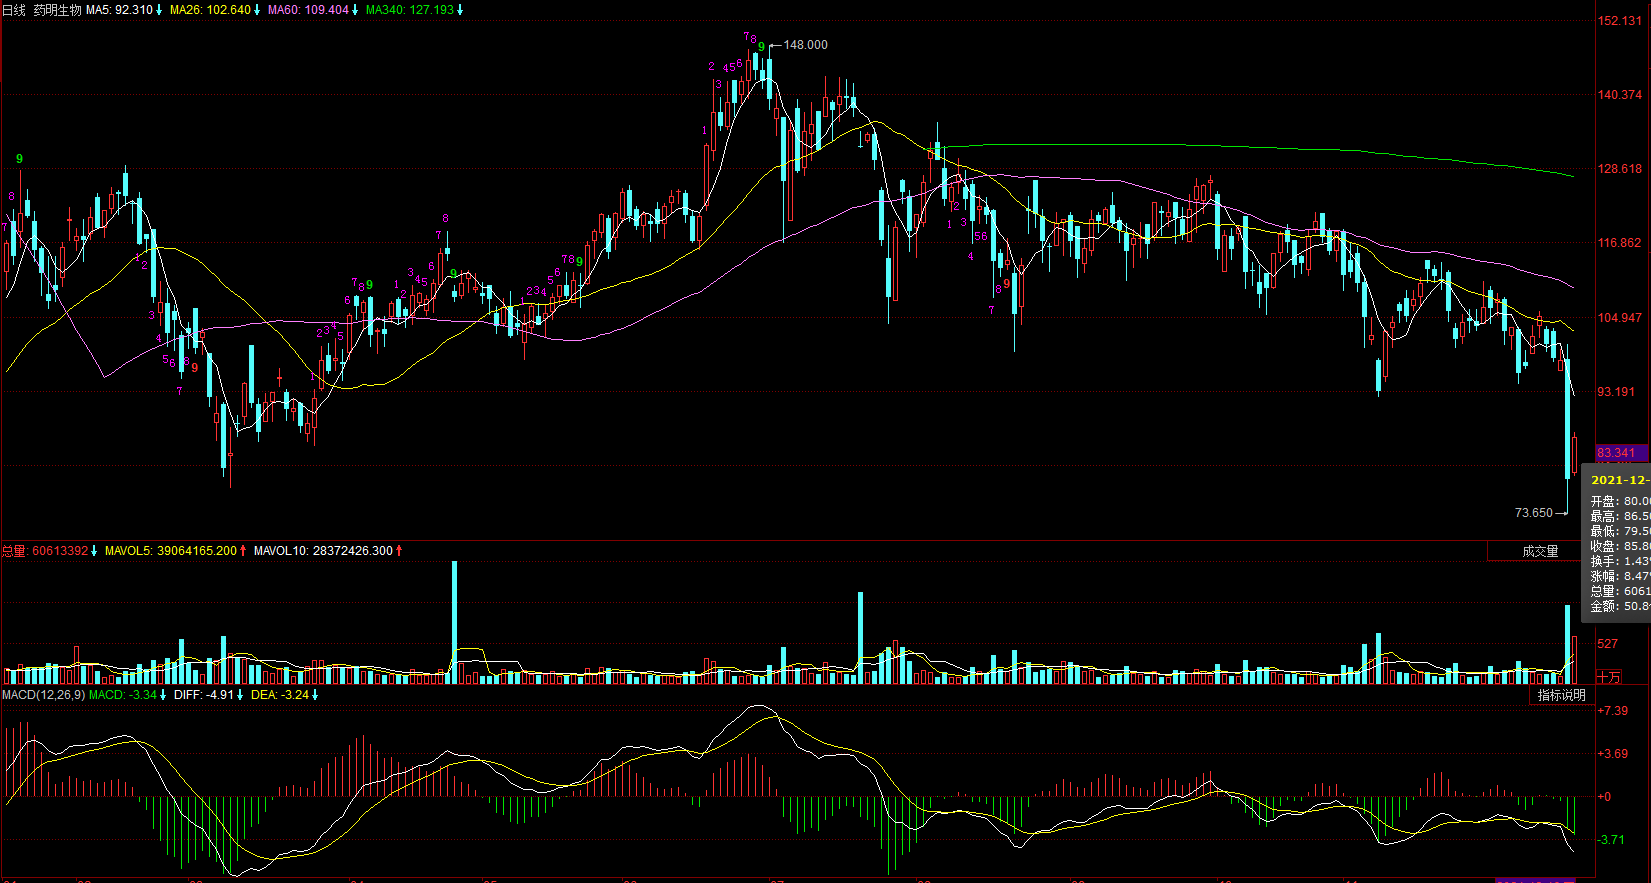Click the red up arrow after MAVOL10

[x=399, y=551]
